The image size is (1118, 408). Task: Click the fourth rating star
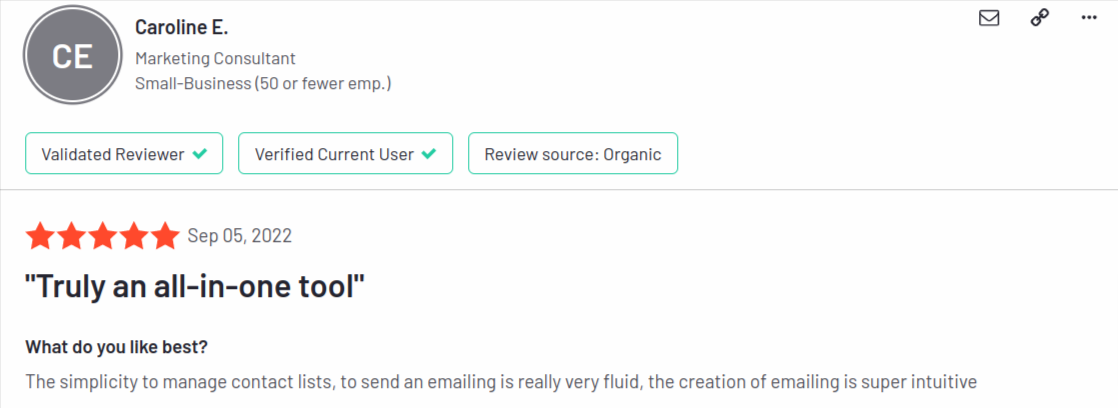pos(134,237)
